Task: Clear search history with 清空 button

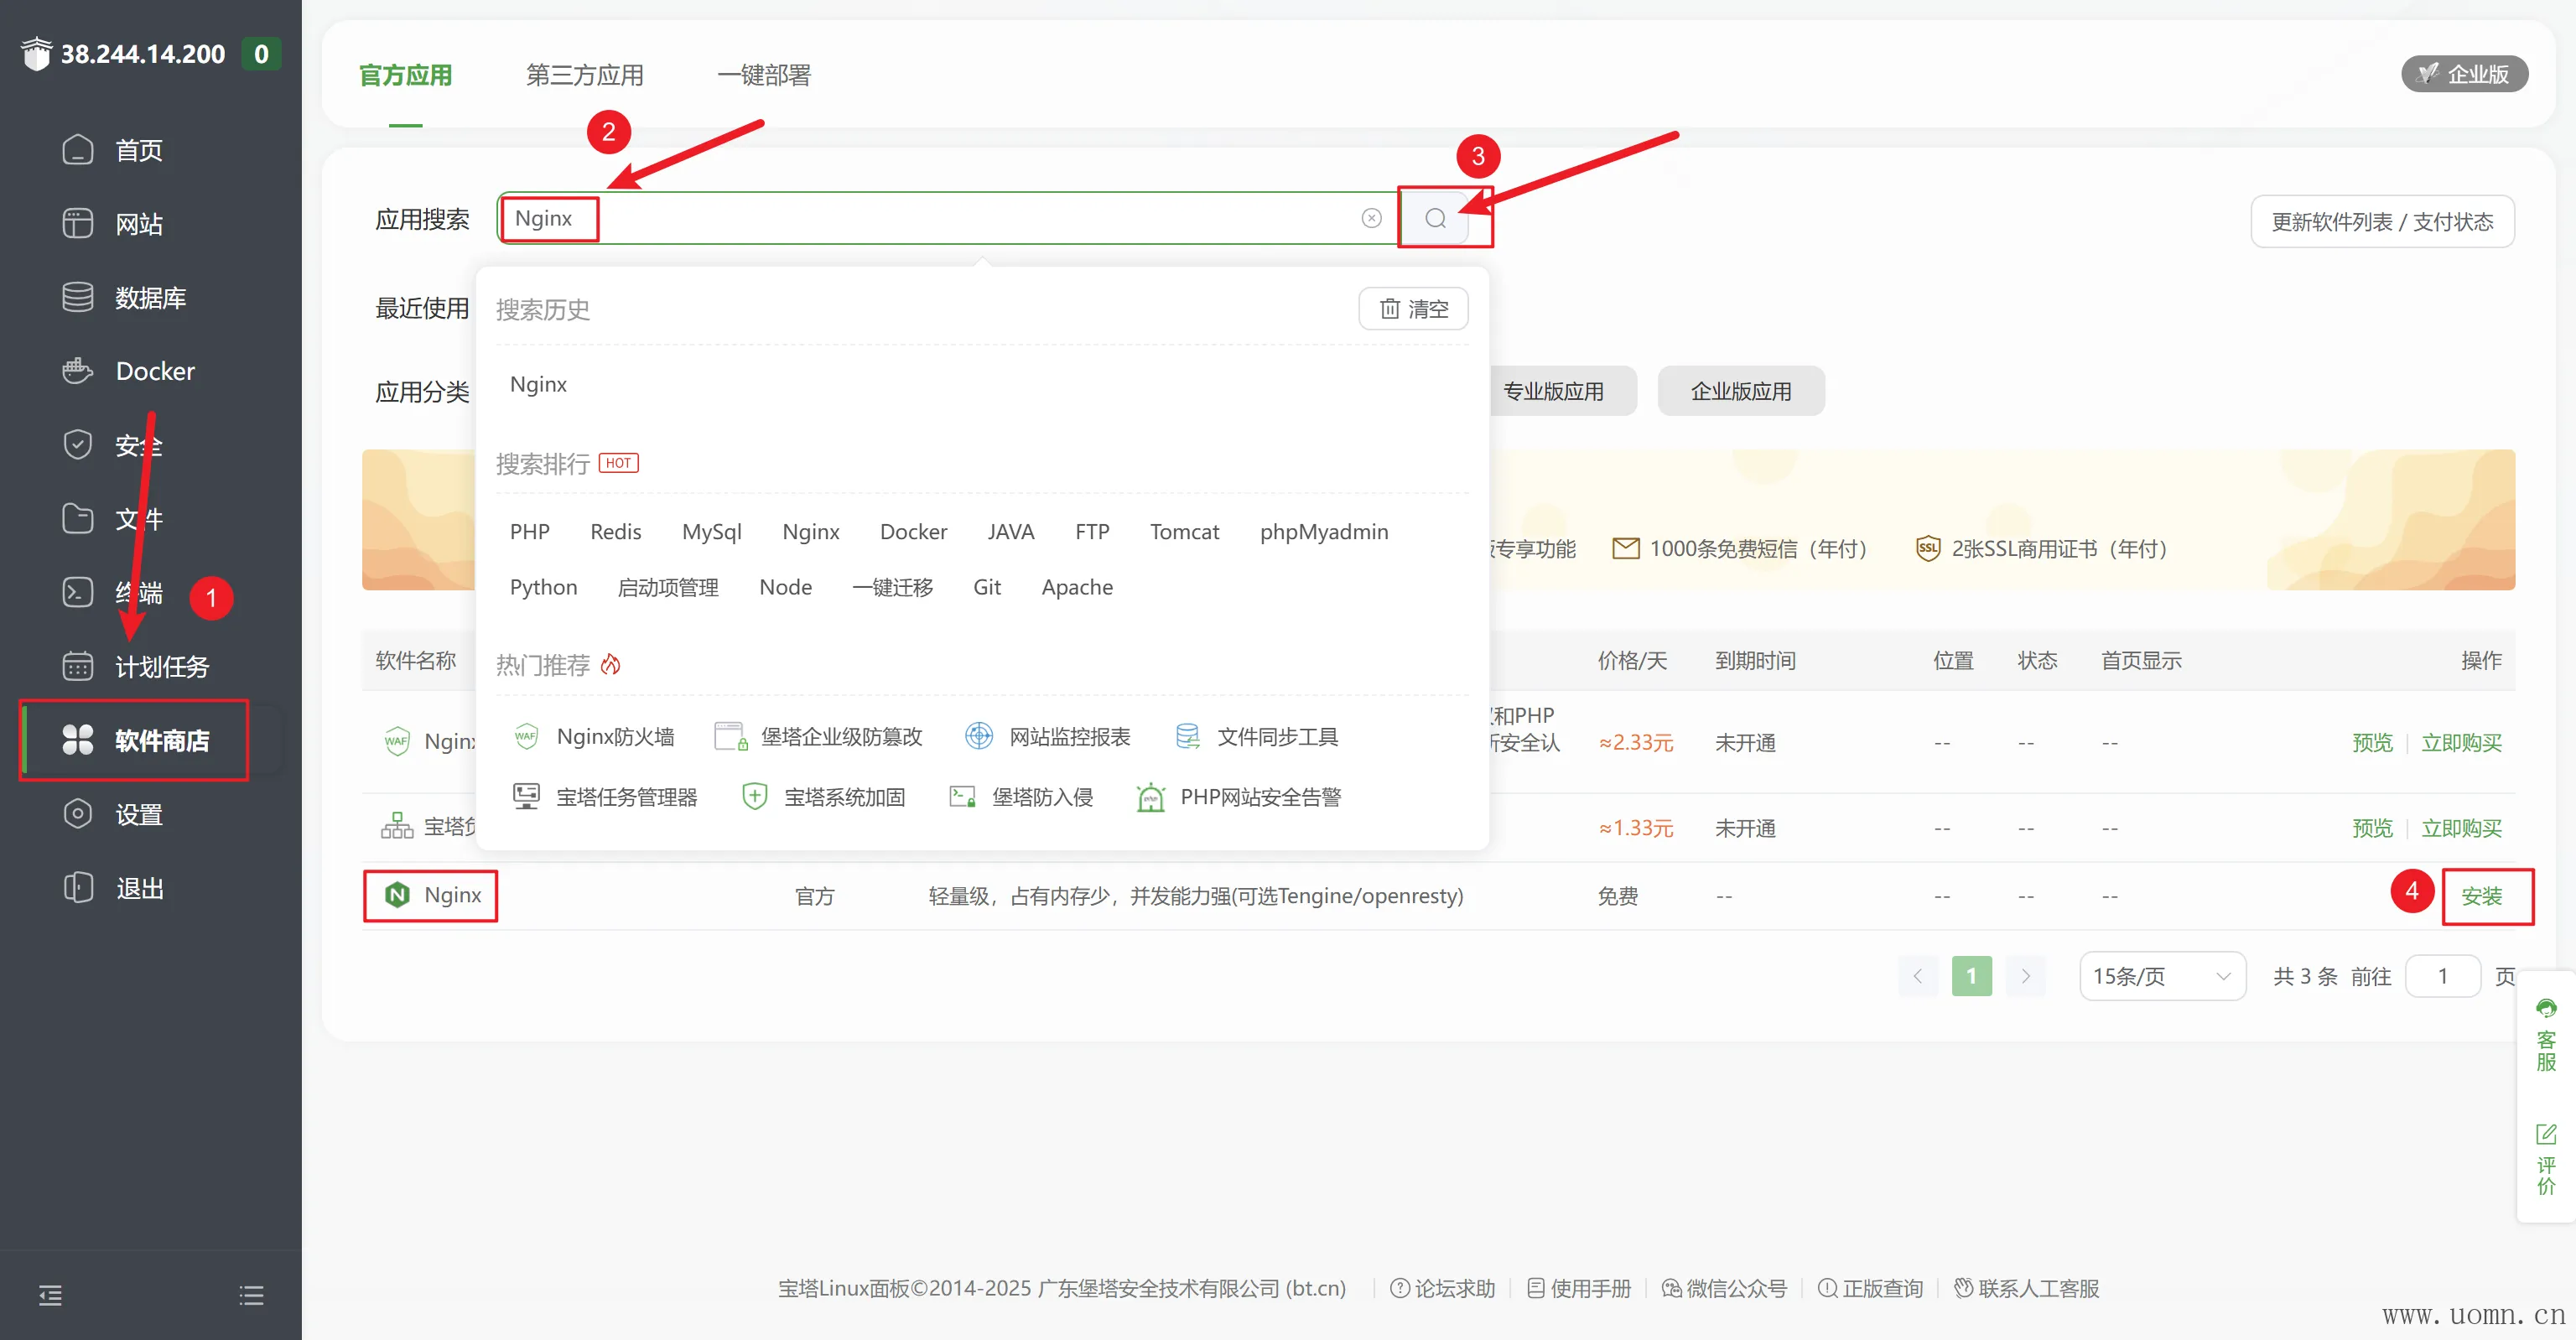Action: click(x=1413, y=309)
